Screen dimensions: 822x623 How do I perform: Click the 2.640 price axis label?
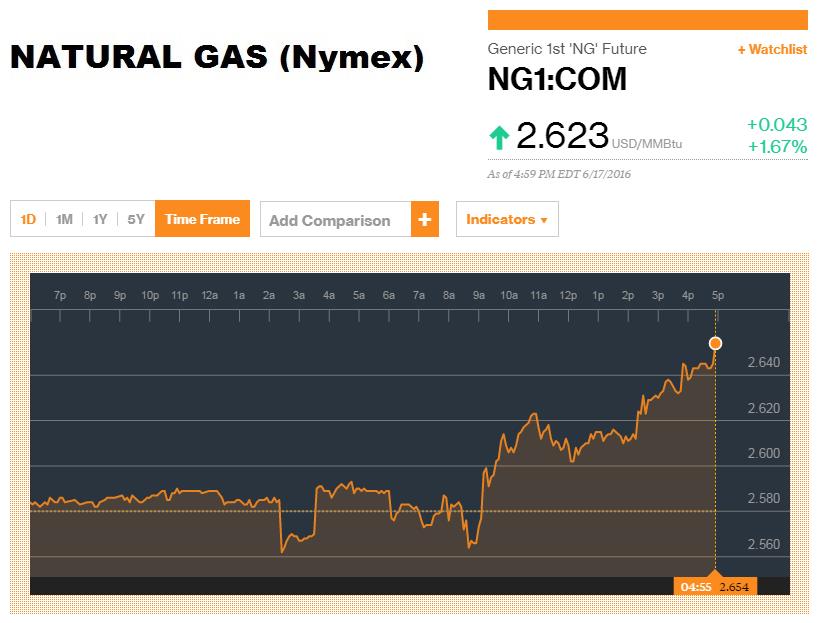pyautogui.click(x=763, y=362)
